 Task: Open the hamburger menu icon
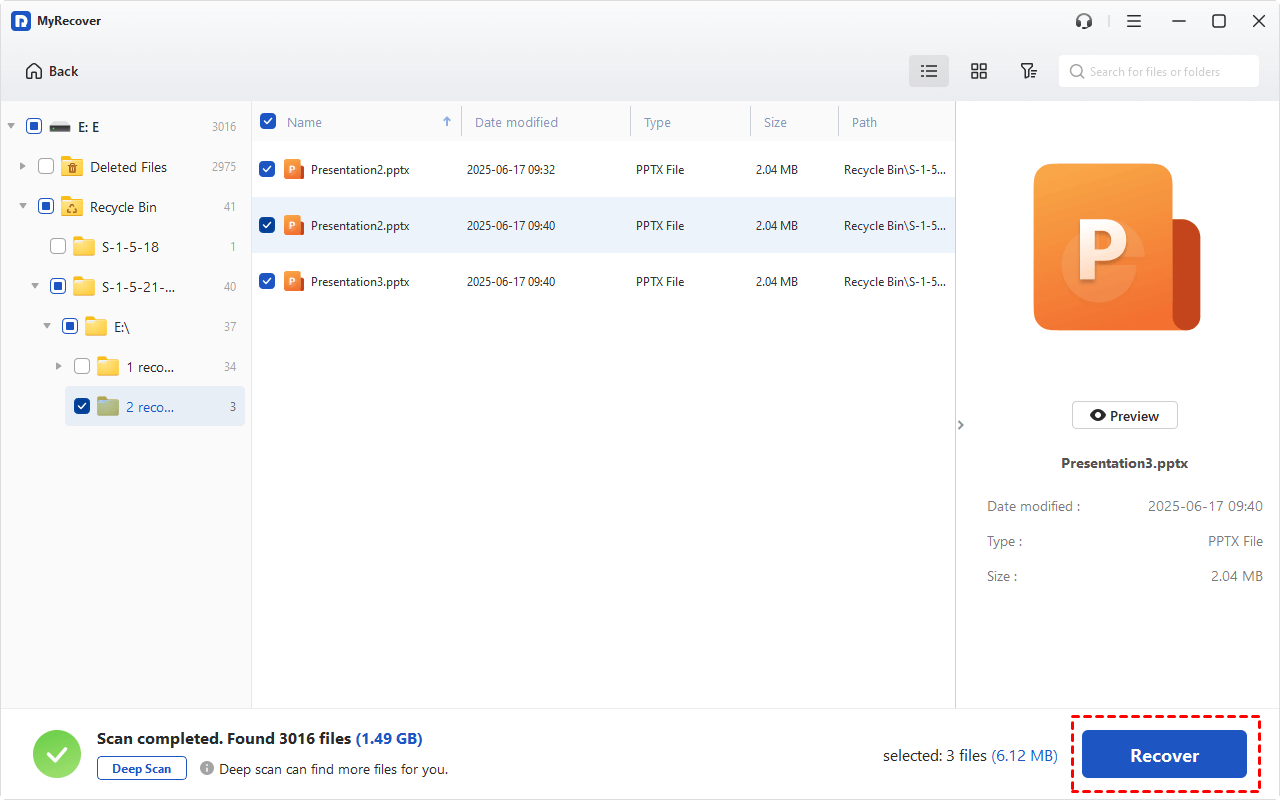[1134, 21]
